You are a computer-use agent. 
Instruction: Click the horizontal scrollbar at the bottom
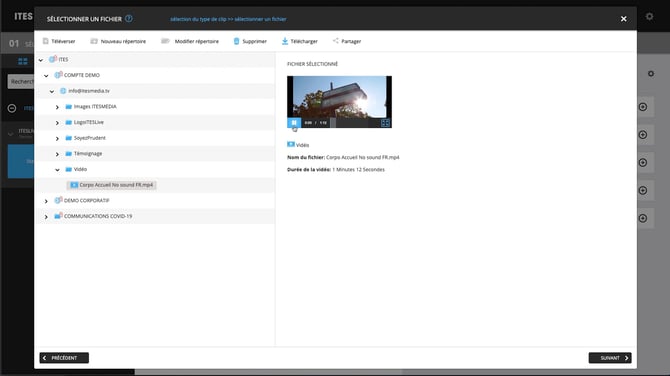coord(268,372)
